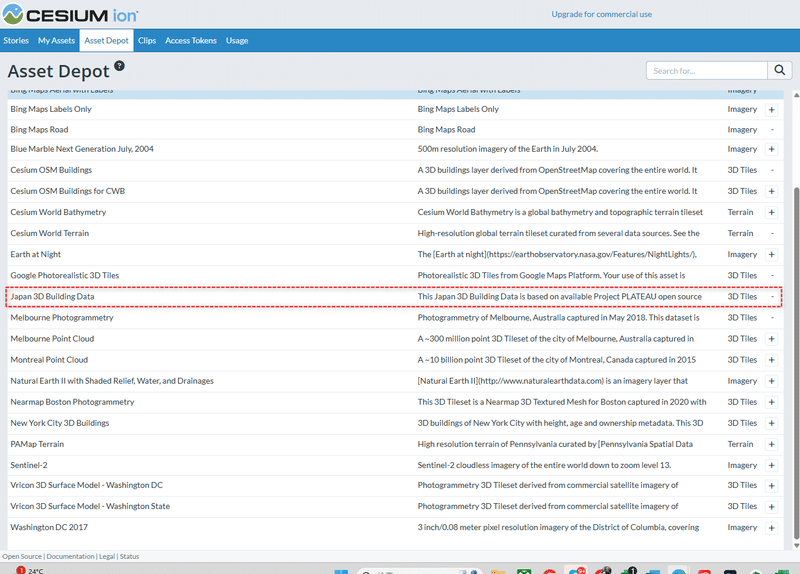View the Usage tab
The width and height of the screenshot is (800, 574).
(237, 40)
